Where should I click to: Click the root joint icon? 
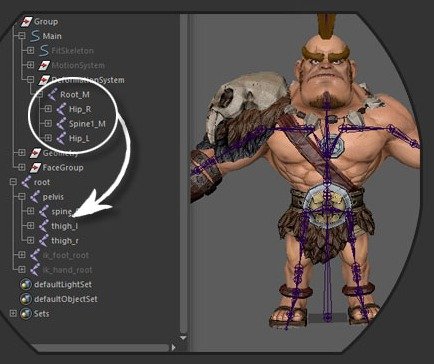pyautogui.click(x=26, y=182)
